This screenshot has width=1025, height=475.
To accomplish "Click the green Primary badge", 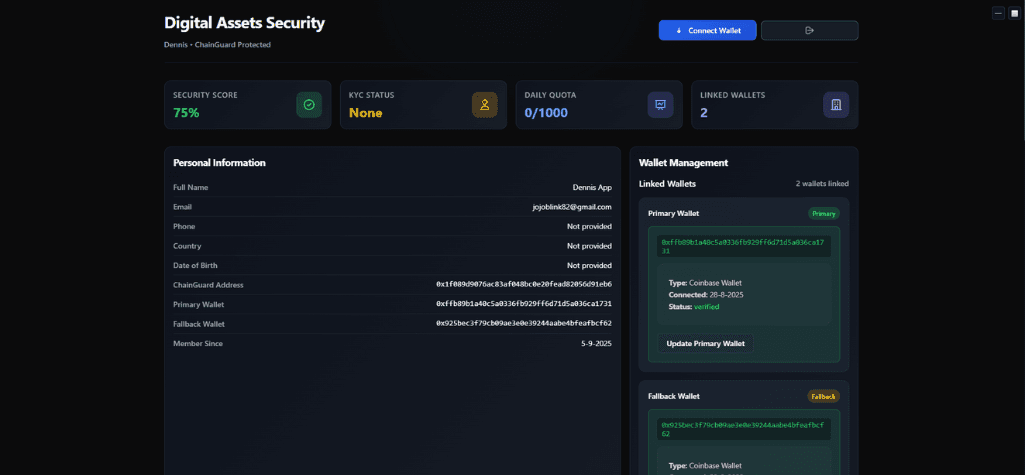I will pos(824,213).
